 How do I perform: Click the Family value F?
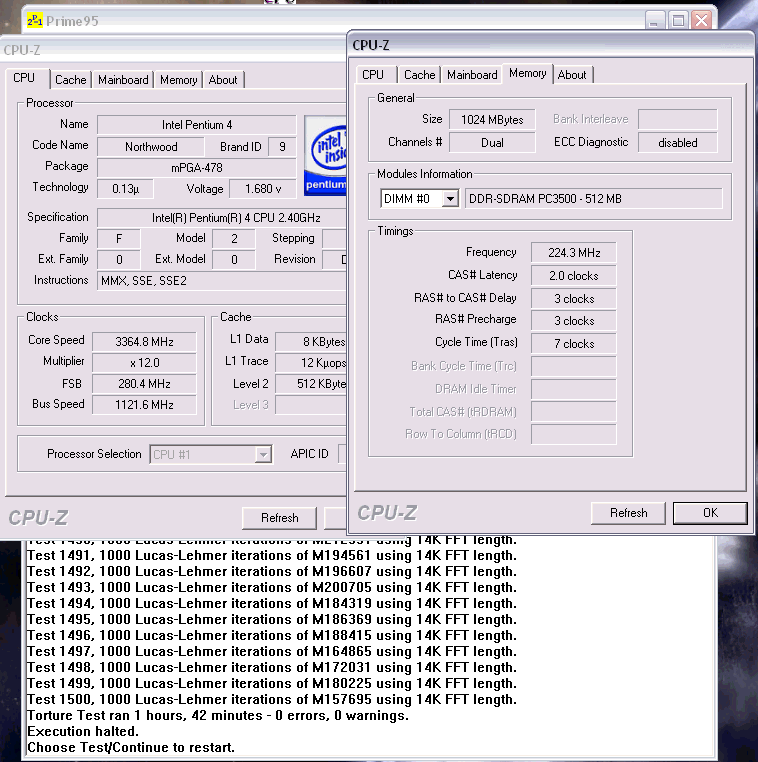pos(119,239)
